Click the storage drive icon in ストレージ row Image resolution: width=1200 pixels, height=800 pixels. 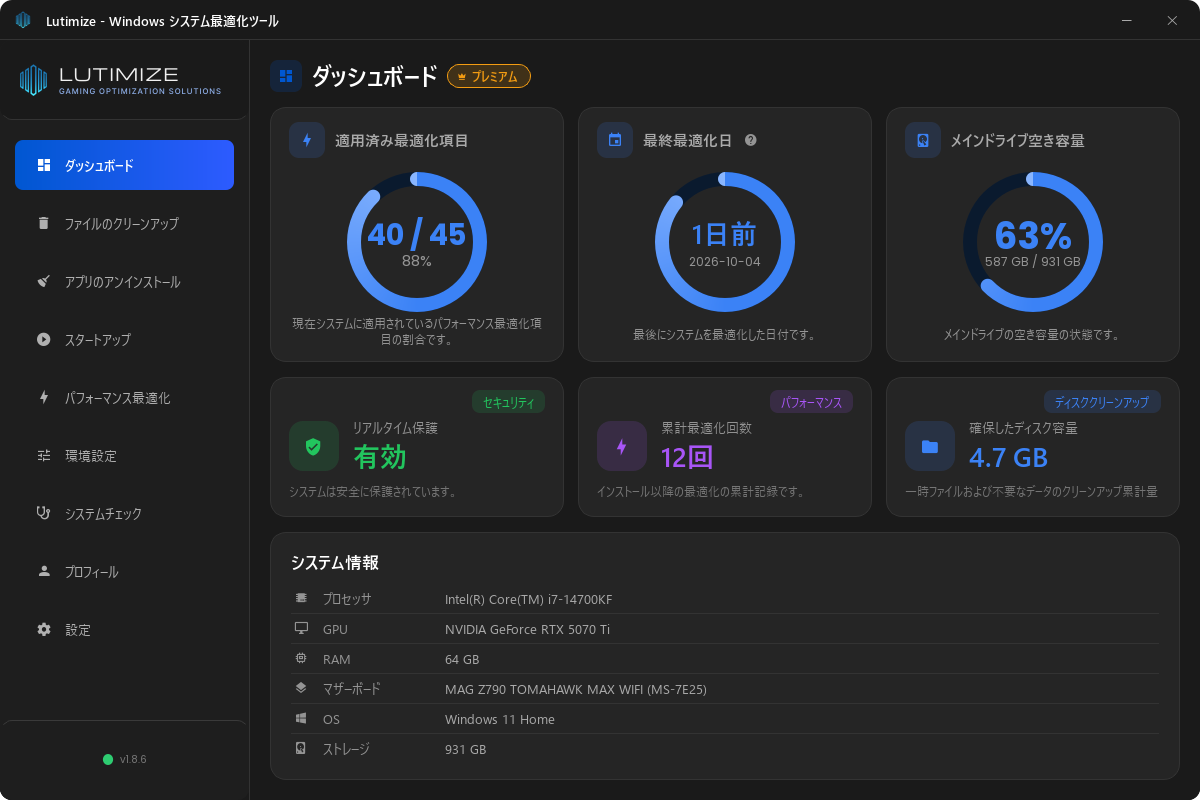coord(301,748)
